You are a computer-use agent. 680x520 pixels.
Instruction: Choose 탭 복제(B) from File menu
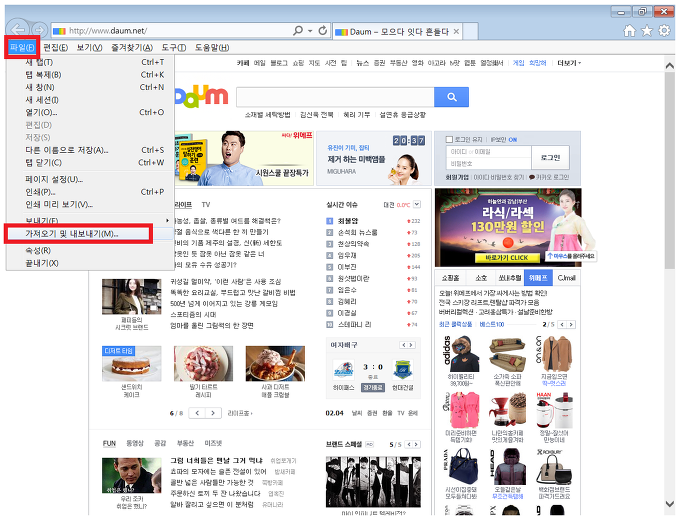pyautogui.click(x=90, y=75)
